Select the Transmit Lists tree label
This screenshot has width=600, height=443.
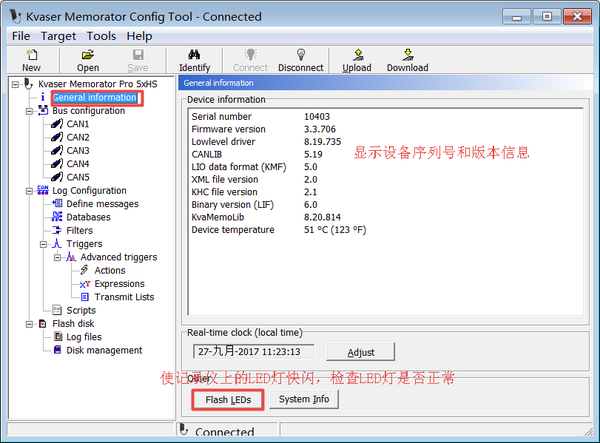[124, 297]
